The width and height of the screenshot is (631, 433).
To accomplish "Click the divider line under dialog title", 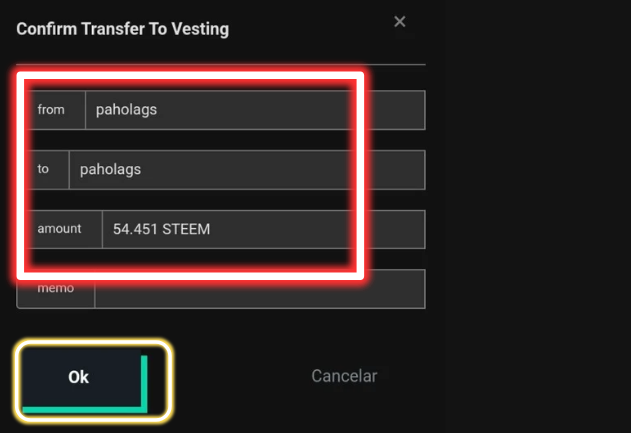I will (x=221, y=64).
